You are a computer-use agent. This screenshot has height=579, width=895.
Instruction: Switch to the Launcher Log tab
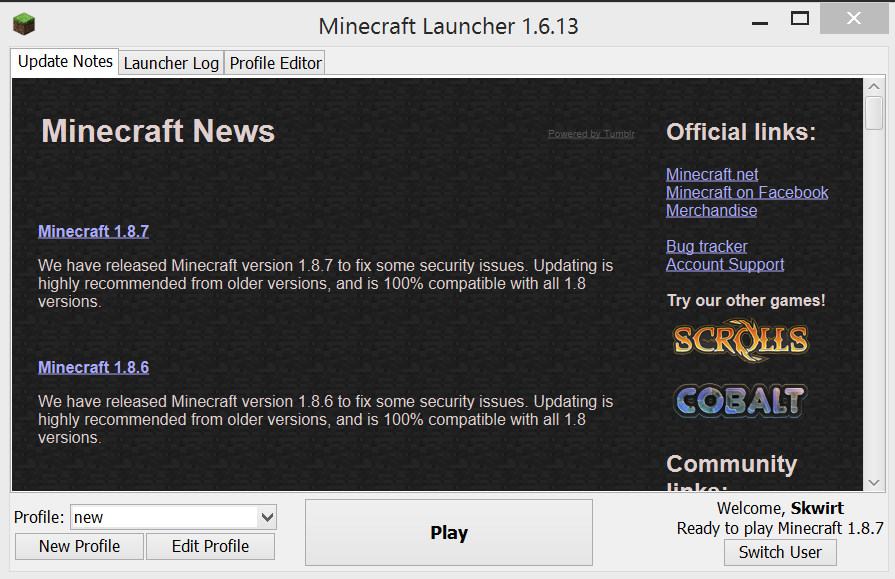[171, 63]
